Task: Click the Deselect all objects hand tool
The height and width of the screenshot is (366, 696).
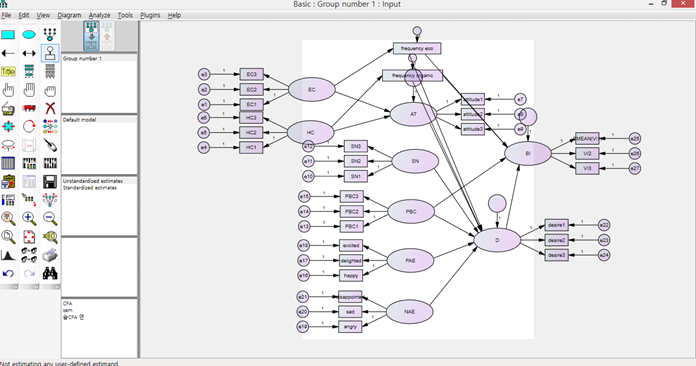Action: point(50,90)
